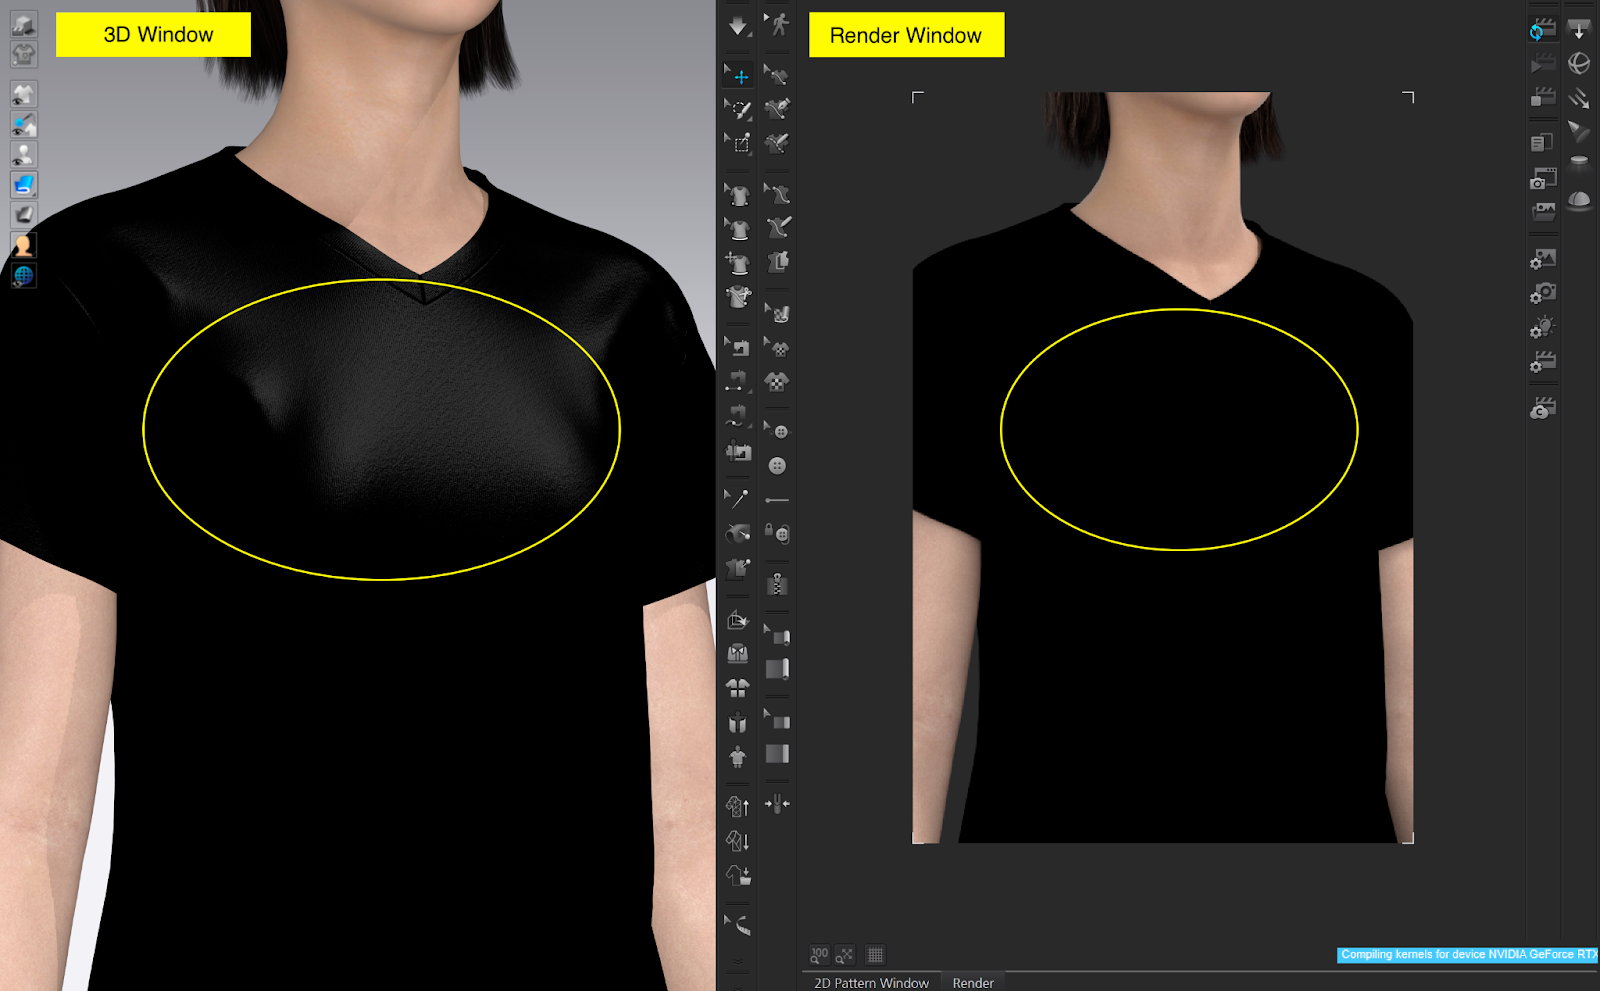Open the saved render images folder icon

tap(1542, 211)
